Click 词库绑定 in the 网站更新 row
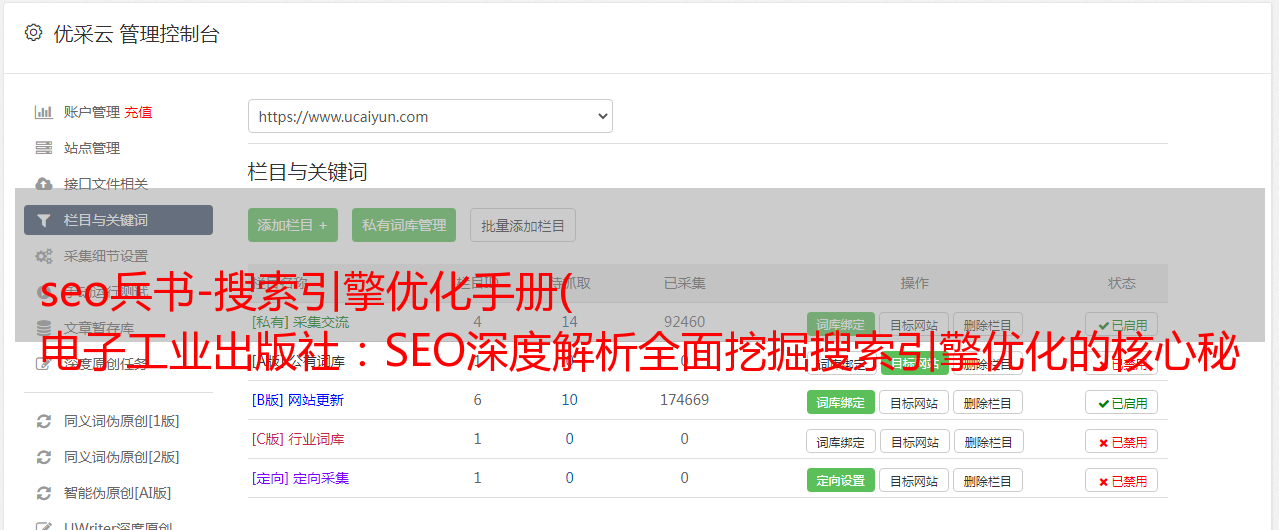The image size is (1279, 530). click(x=841, y=402)
